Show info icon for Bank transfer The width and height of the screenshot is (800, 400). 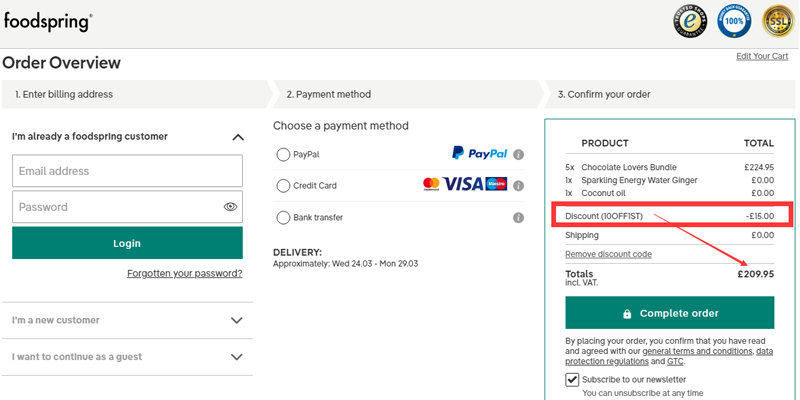point(518,218)
